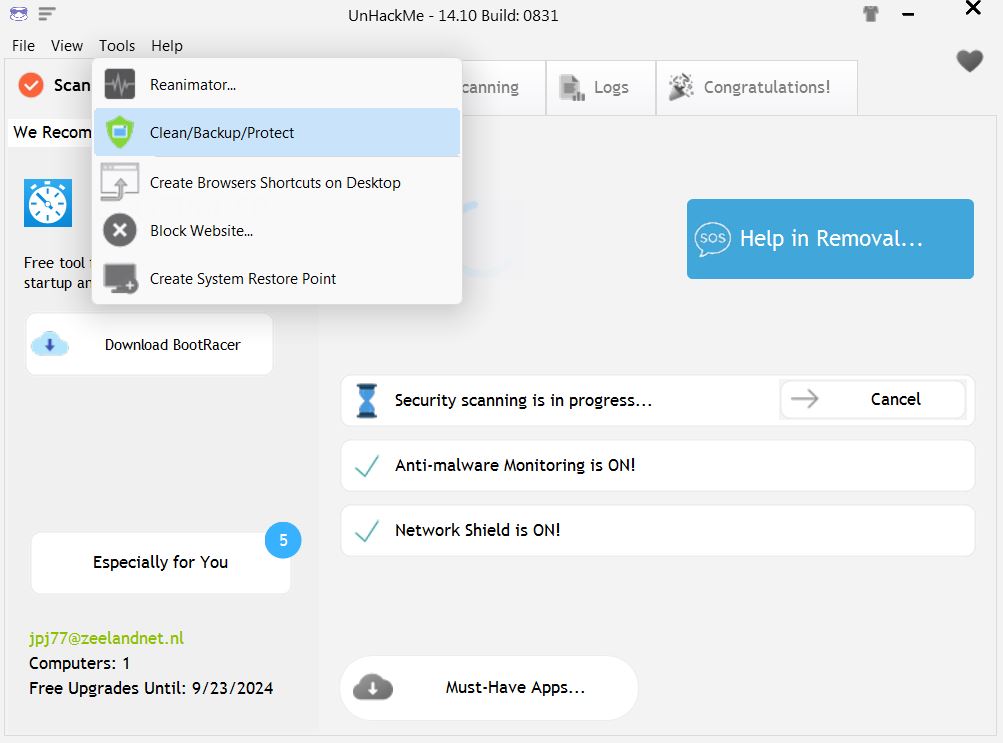Minimize the UnHackMe window
Image resolution: width=1003 pixels, height=743 pixels.
pos(908,14)
